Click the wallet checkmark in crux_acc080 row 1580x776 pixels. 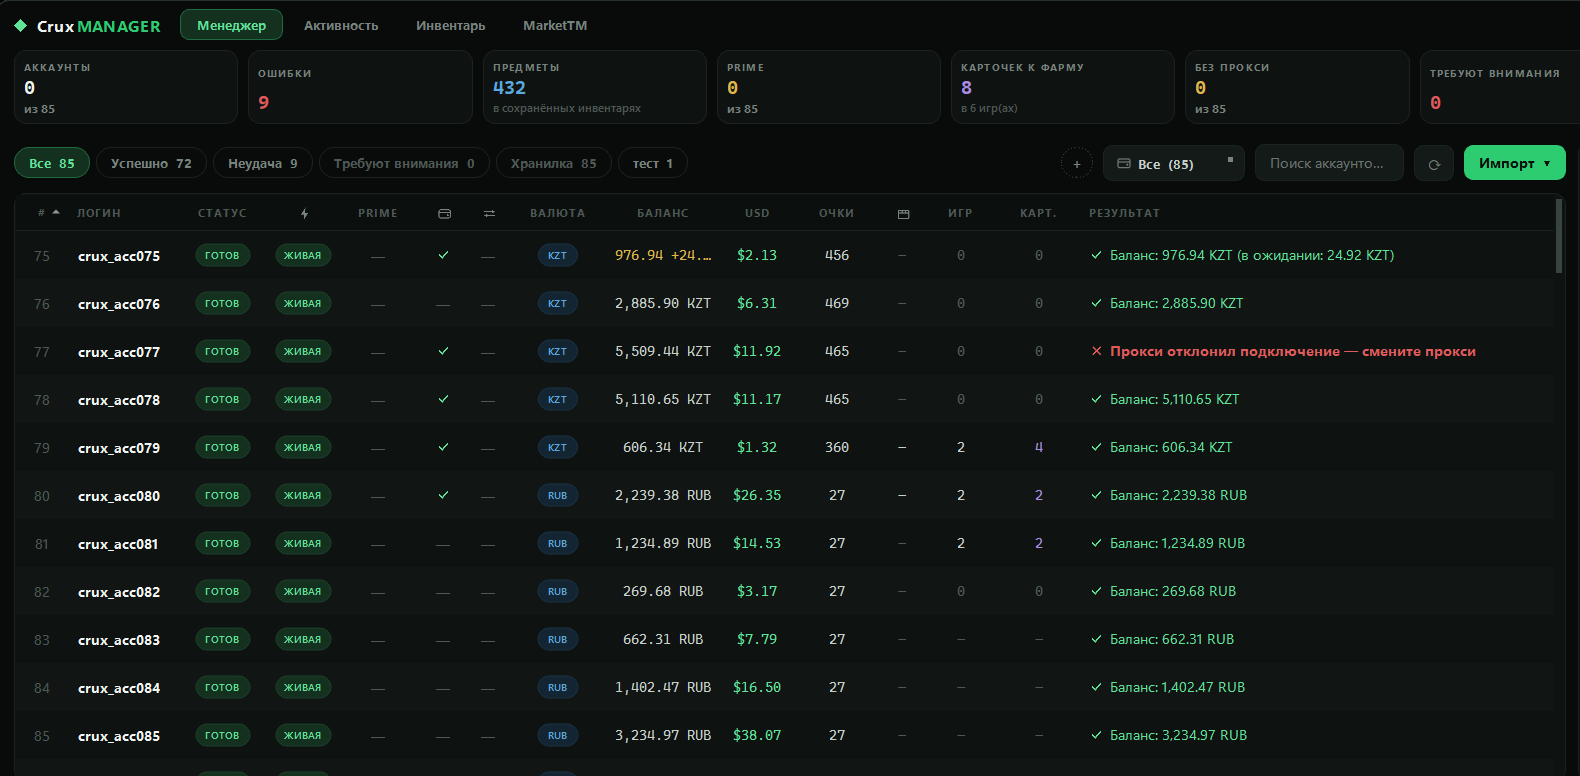tap(443, 495)
